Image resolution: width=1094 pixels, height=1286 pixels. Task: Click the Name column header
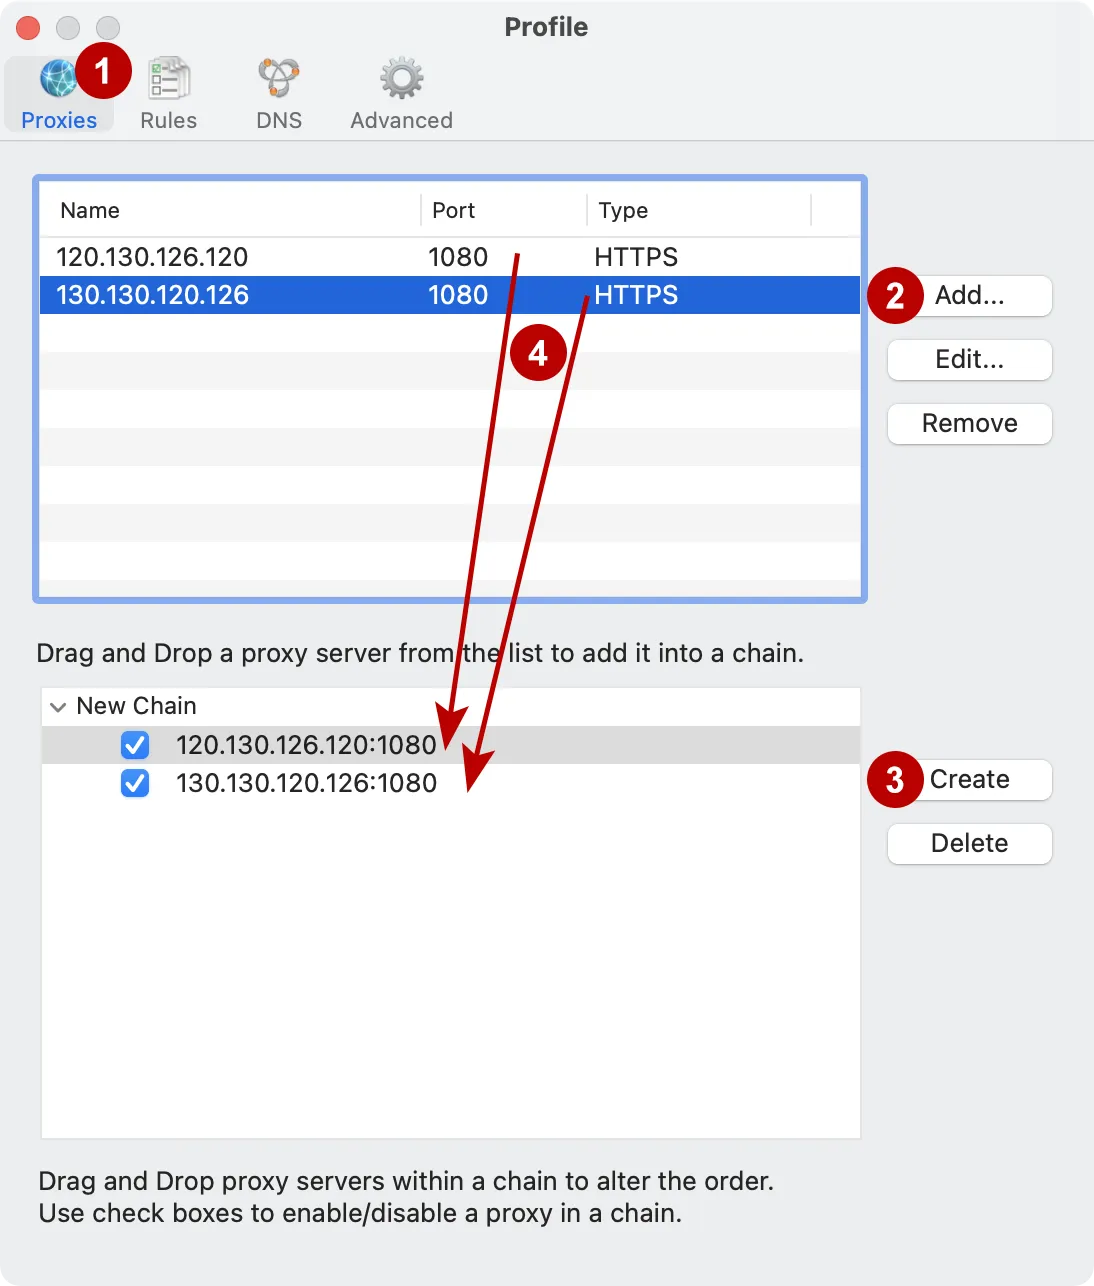tap(90, 210)
